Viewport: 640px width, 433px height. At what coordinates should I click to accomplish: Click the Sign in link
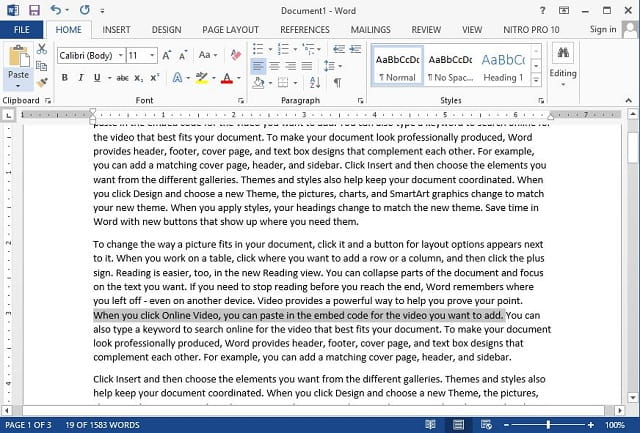coord(603,30)
